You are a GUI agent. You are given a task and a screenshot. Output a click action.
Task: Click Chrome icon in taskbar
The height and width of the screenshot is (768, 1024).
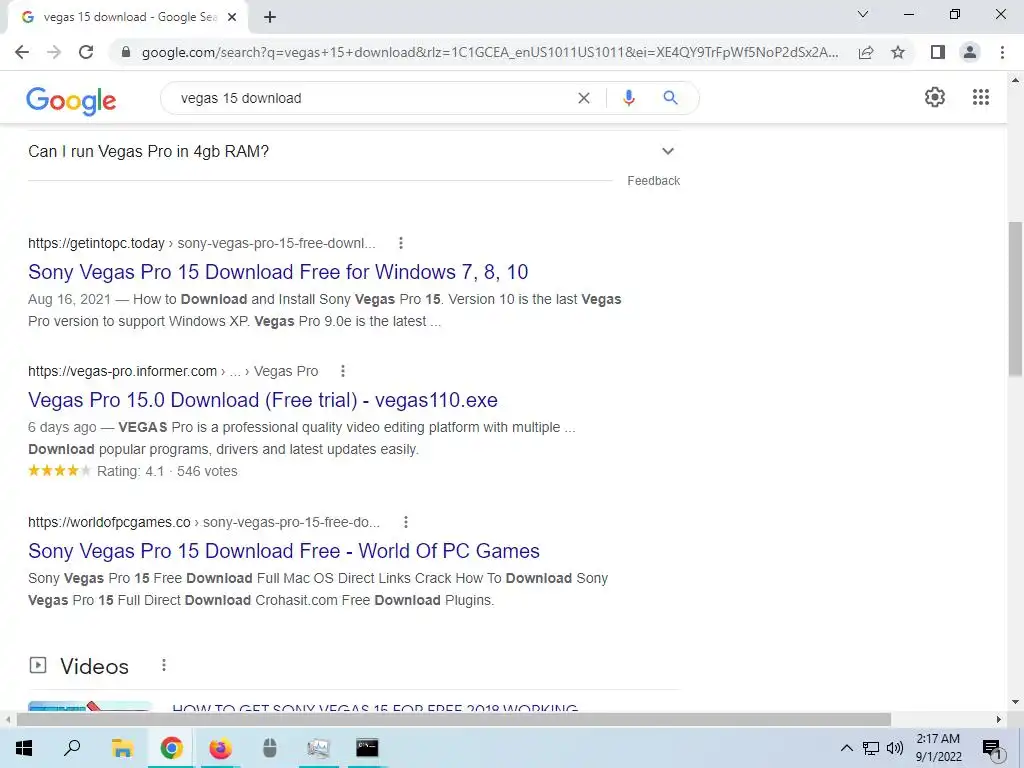tap(171, 748)
